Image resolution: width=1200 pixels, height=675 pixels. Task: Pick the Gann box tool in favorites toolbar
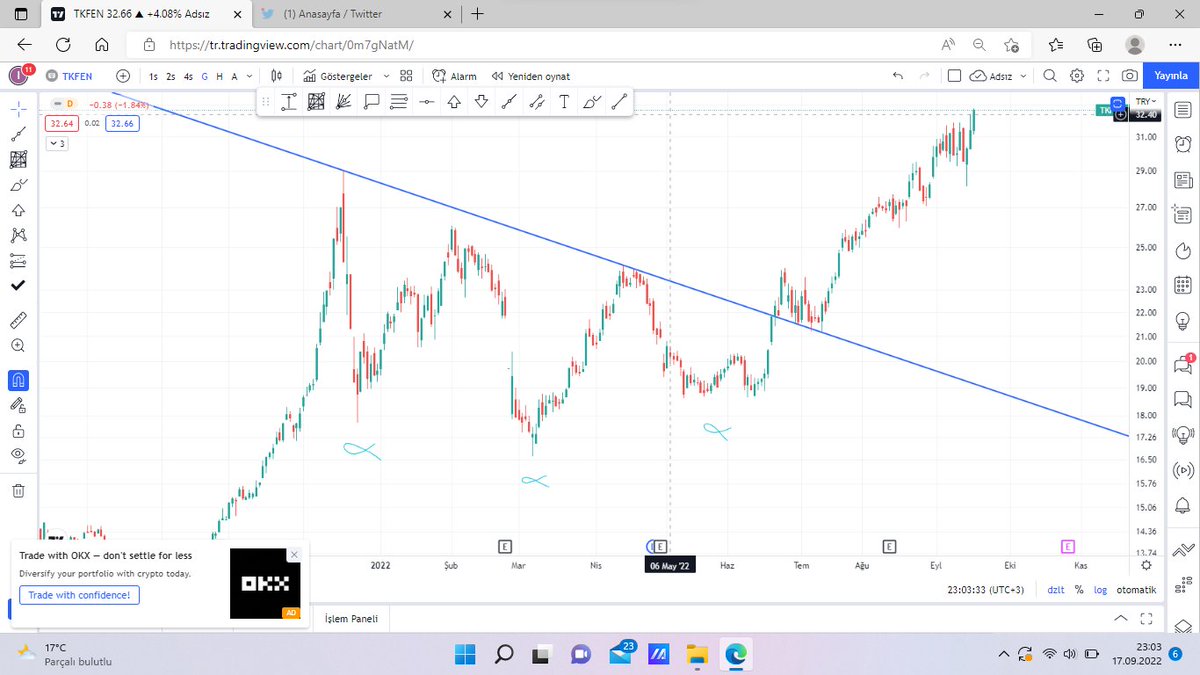[x=316, y=101]
